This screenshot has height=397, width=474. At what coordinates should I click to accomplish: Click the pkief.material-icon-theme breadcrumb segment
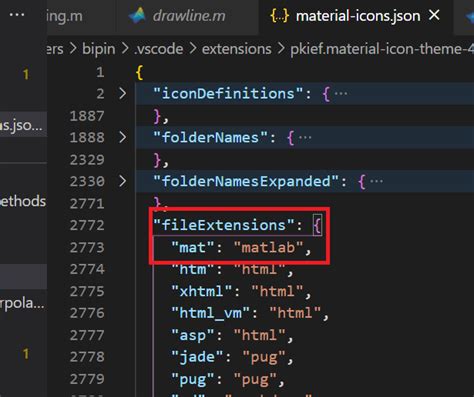(382, 49)
